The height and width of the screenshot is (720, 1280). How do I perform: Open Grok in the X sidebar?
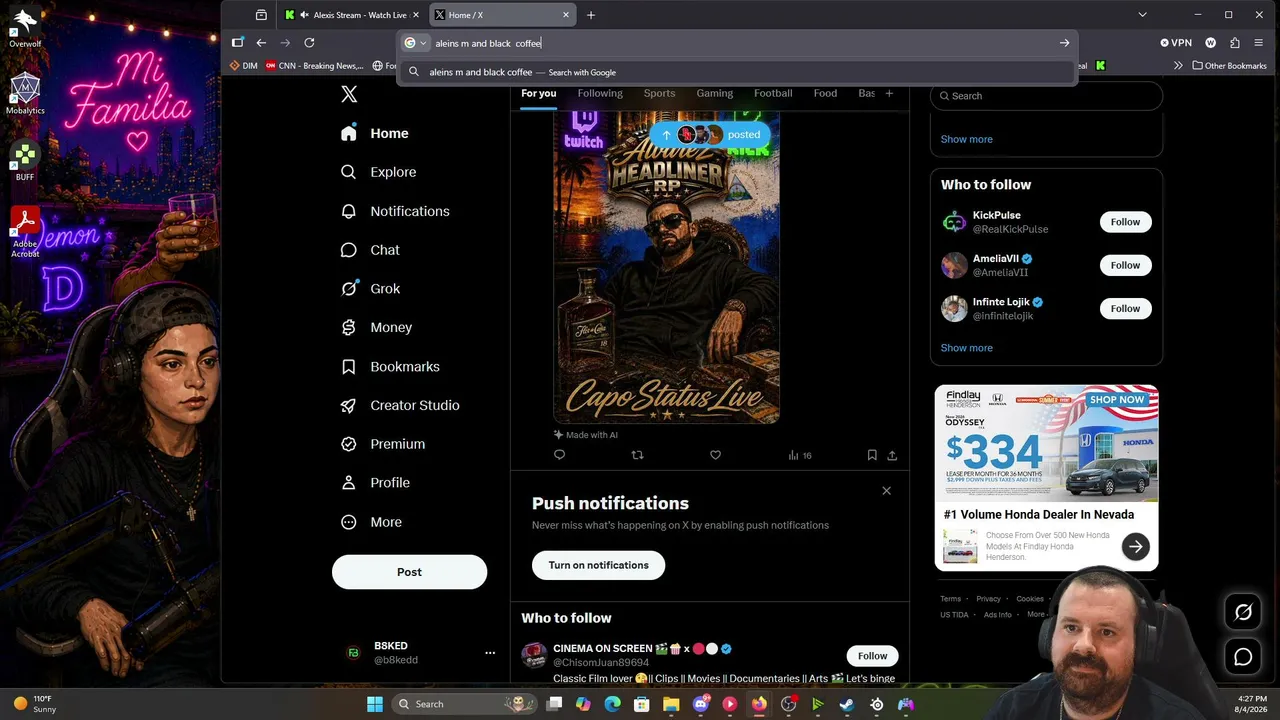(x=370, y=289)
